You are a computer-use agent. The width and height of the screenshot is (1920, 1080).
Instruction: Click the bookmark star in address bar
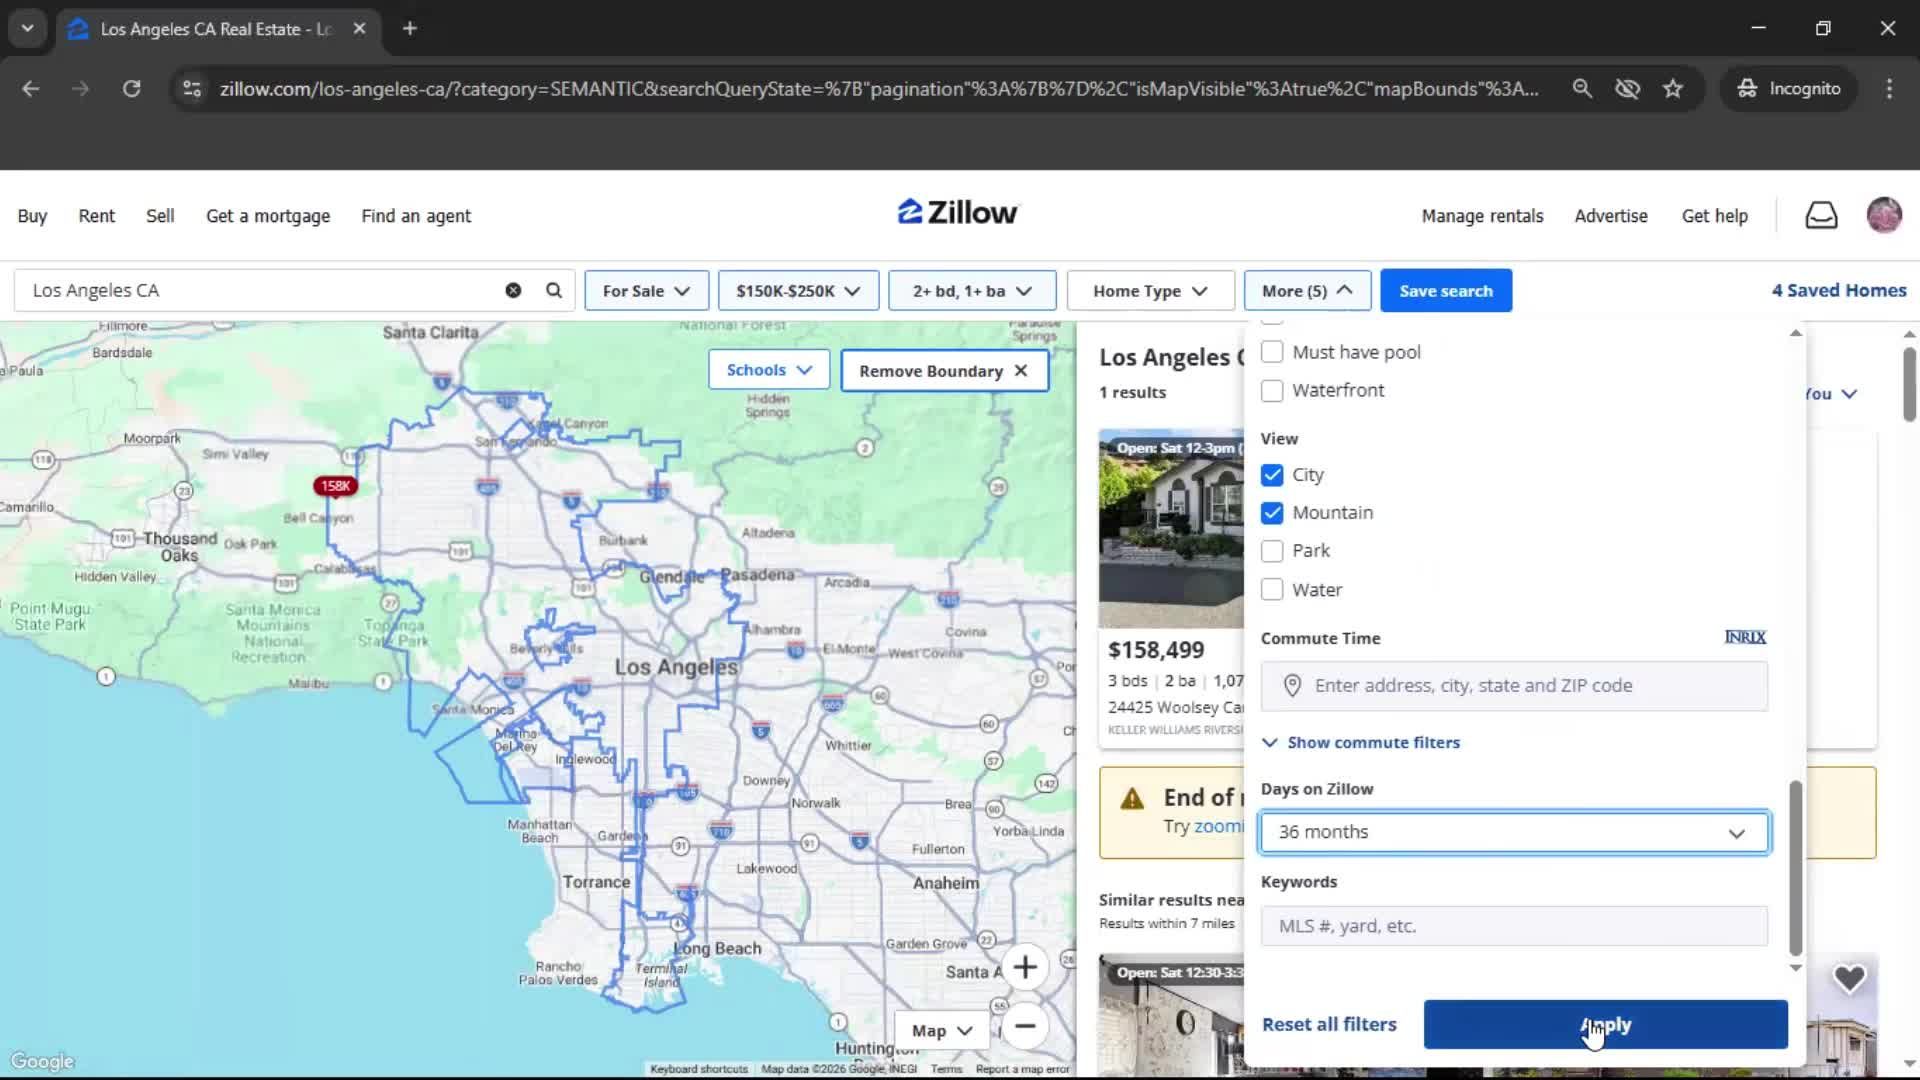(x=1673, y=88)
